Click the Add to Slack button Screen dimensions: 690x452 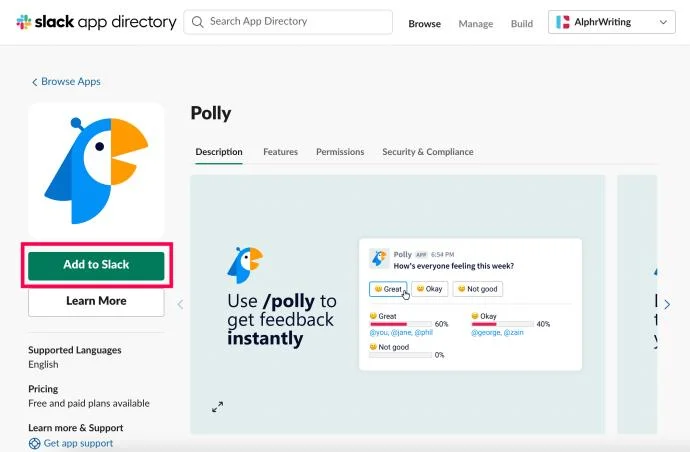pos(96,265)
